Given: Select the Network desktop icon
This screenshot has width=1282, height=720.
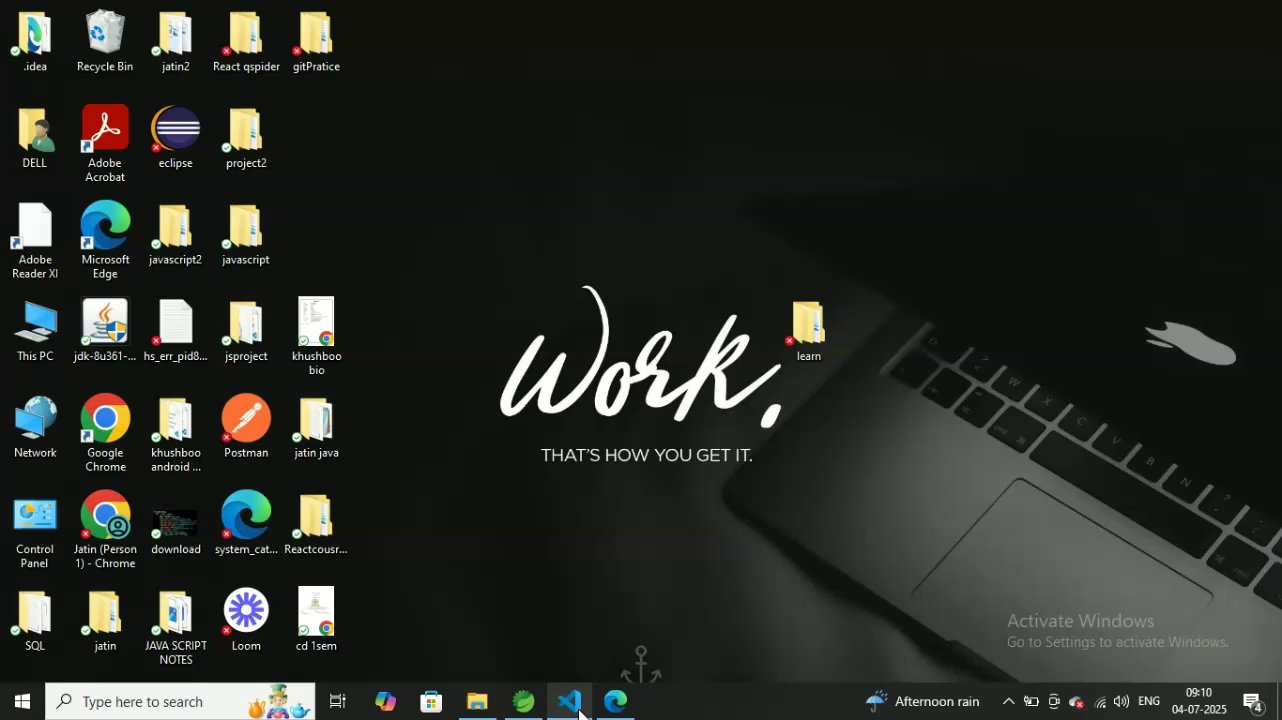Looking at the screenshot, I should coord(35,428).
